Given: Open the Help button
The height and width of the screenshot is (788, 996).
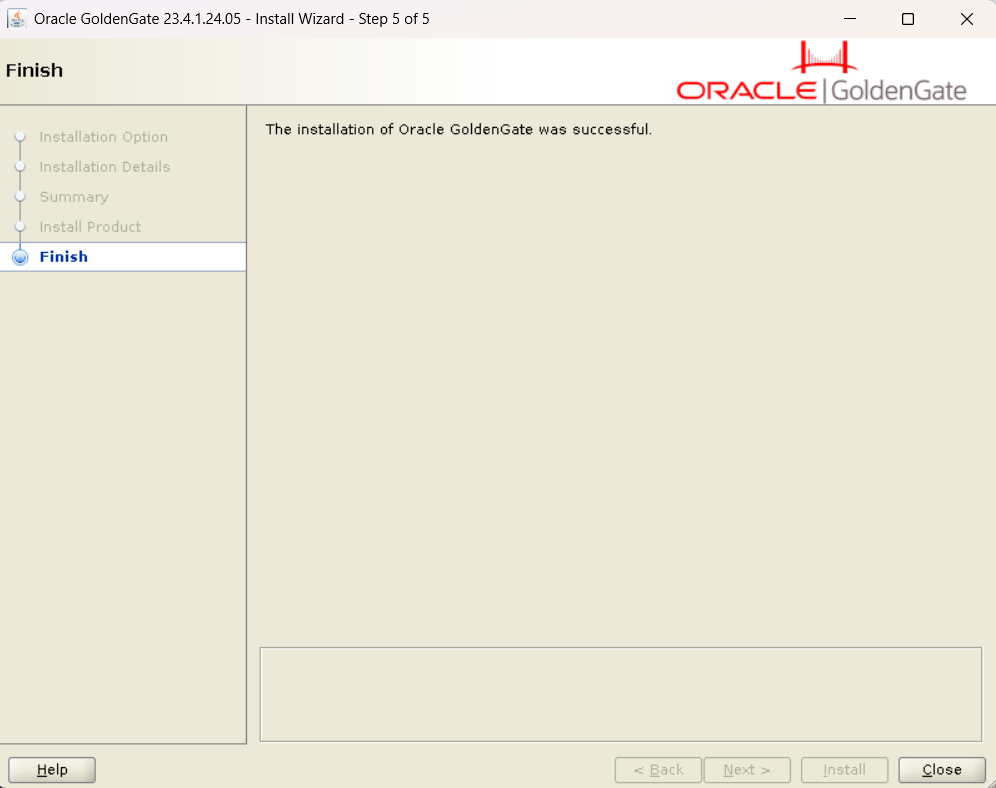Looking at the screenshot, I should pos(52,770).
